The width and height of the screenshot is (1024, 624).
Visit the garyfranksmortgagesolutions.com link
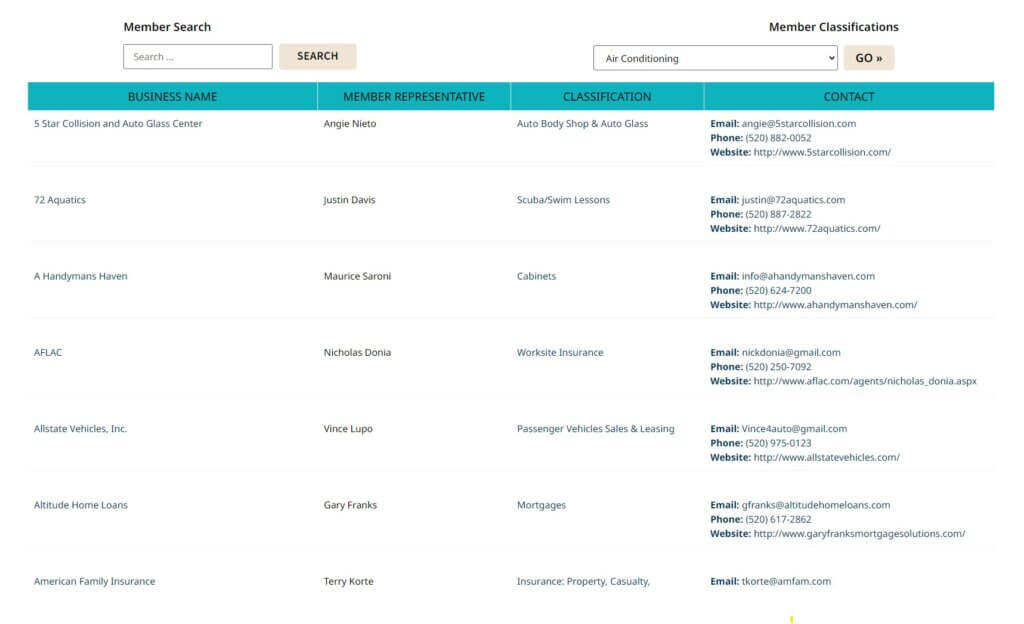pyautogui.click(x=859, y=534)
